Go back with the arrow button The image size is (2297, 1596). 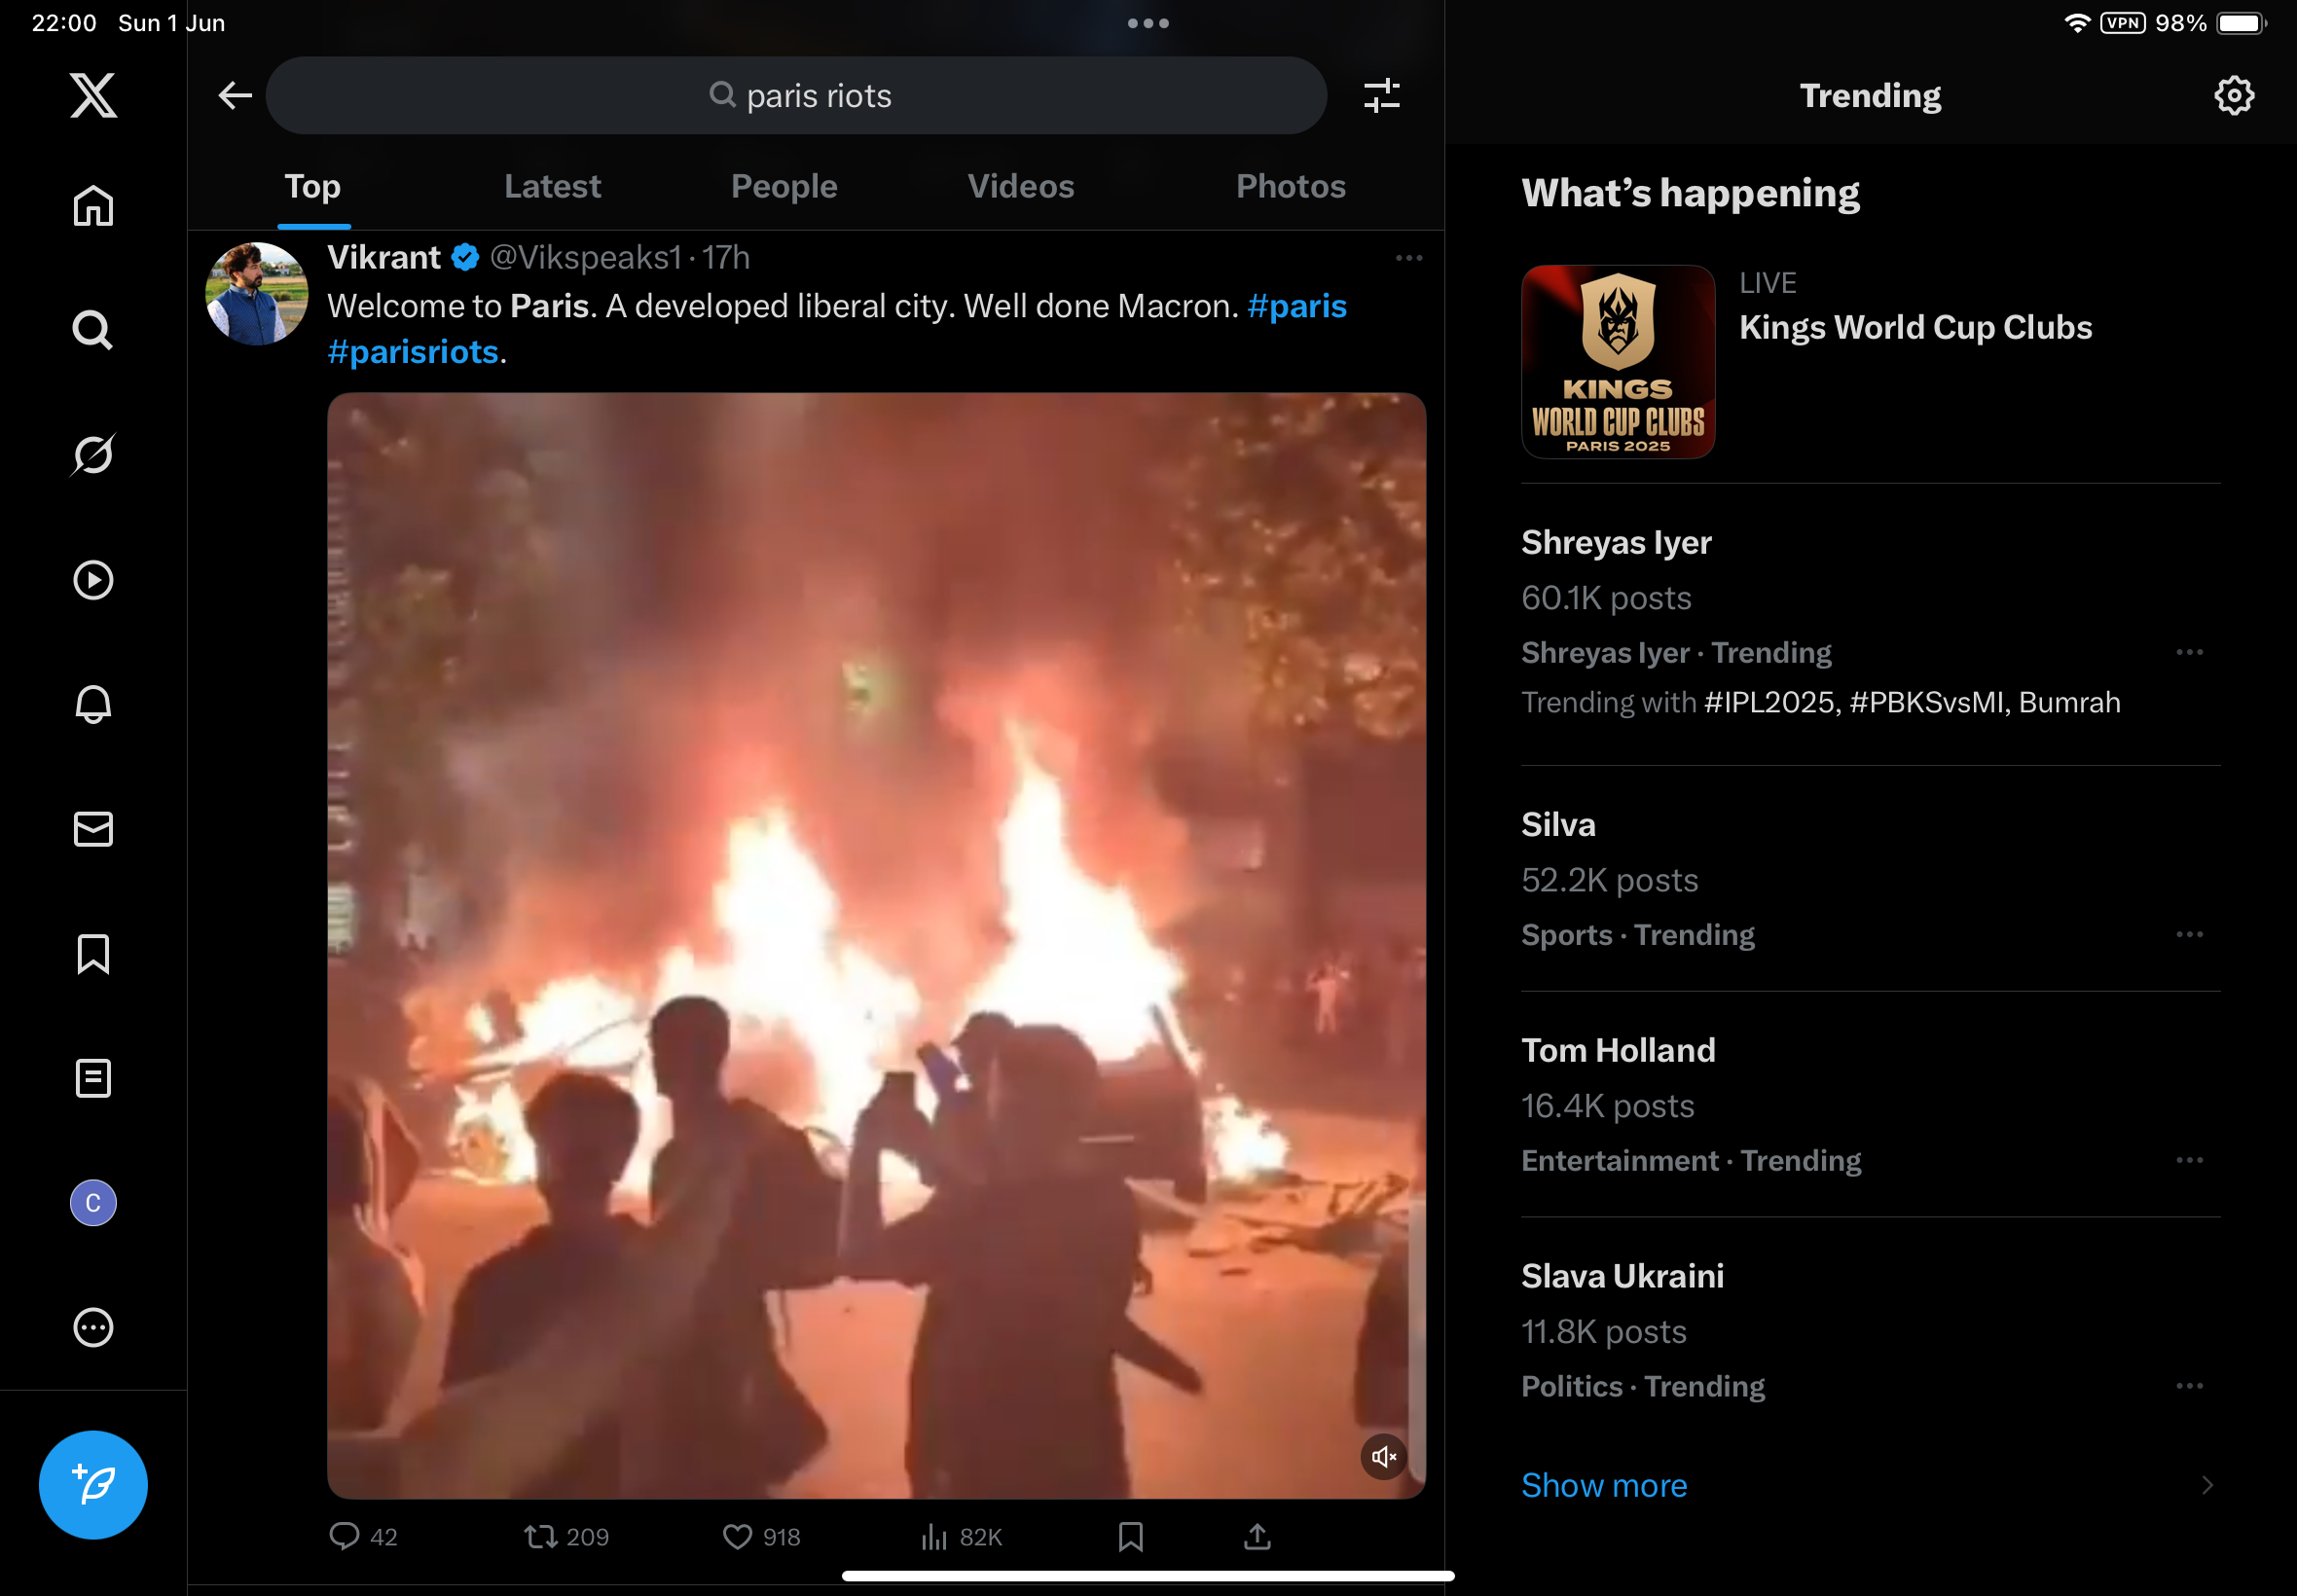pos(235,95)
